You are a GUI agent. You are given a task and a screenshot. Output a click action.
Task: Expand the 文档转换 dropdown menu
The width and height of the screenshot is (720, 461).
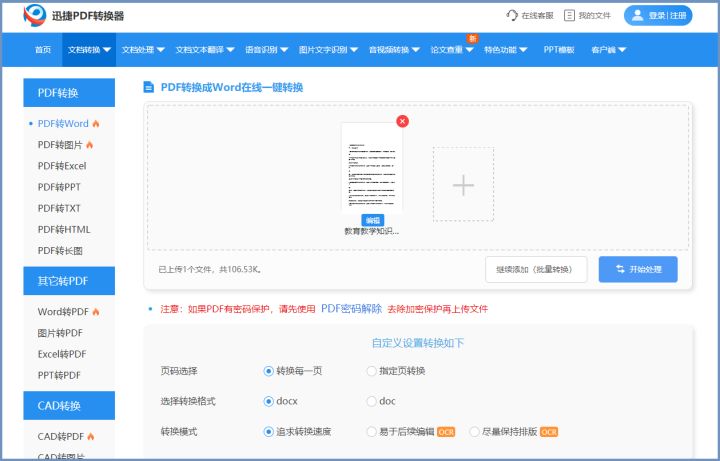[89, 49]
